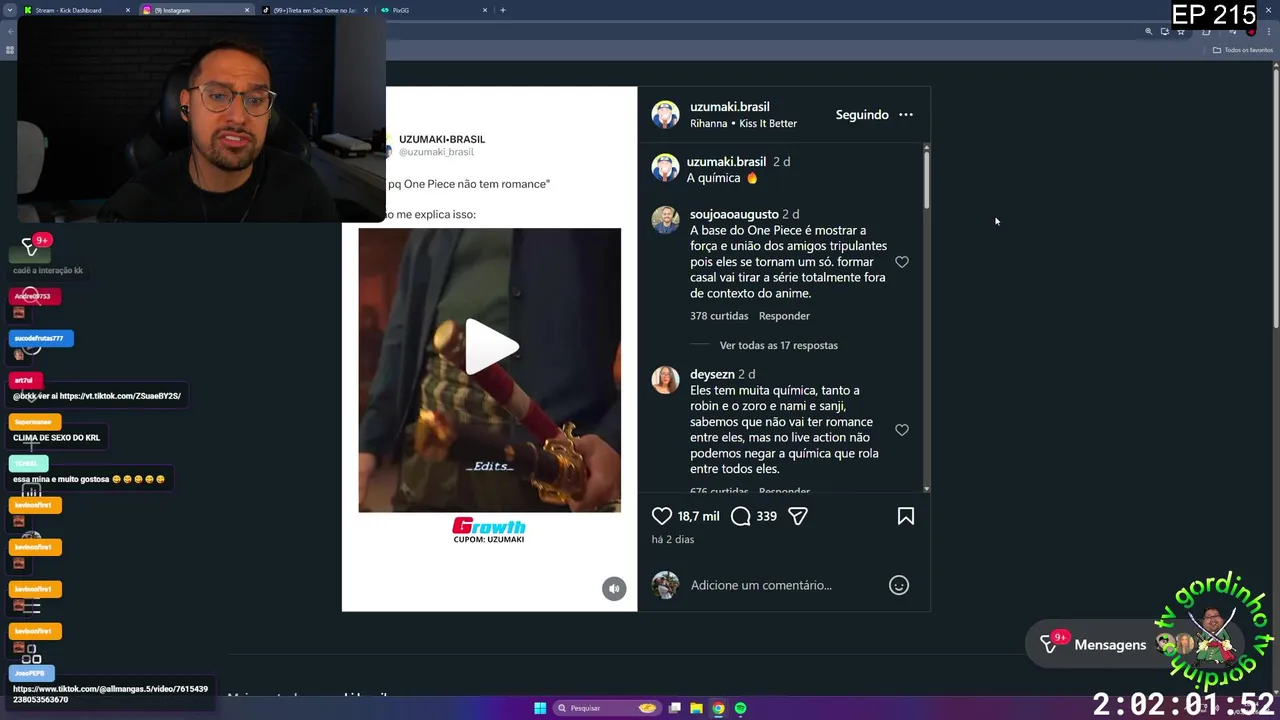The width and height of the screenshot is (1280, 720).
Task: Open uzumaki.brasil profile from post header
Action: [729, 107]
